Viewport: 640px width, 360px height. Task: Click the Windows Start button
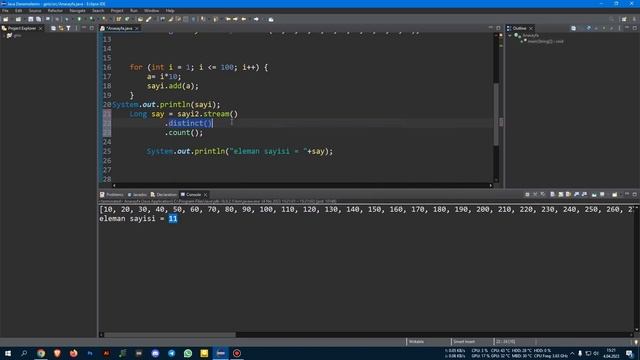pos(8,353)
